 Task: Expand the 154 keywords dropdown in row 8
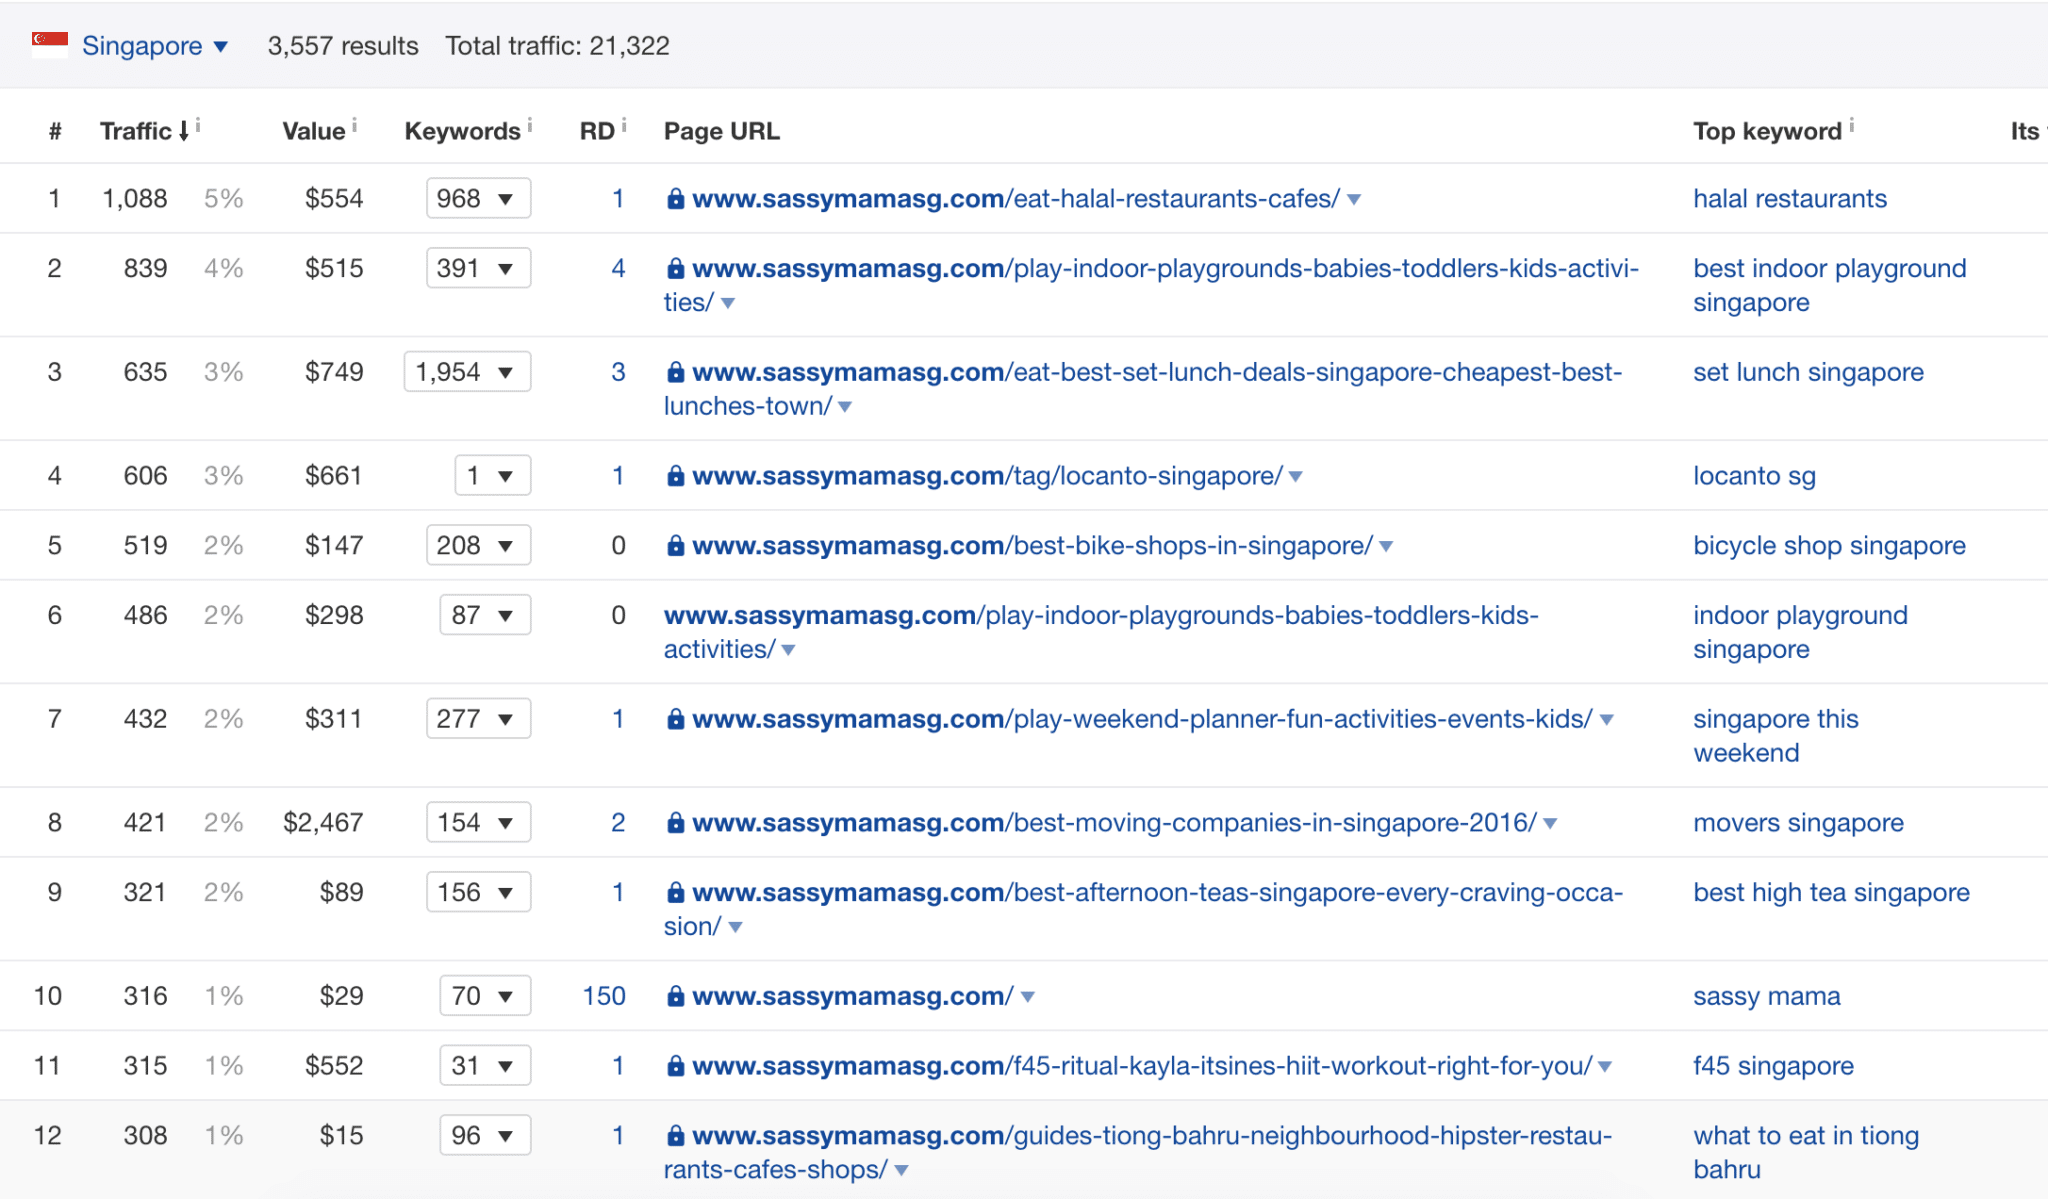(x=478, y=822)
